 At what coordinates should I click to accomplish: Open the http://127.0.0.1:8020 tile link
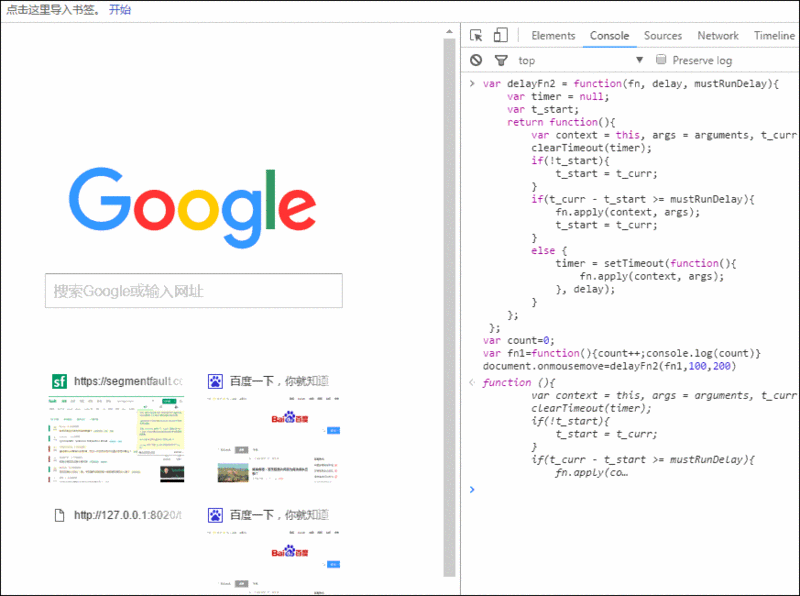(x=128, y=515)
